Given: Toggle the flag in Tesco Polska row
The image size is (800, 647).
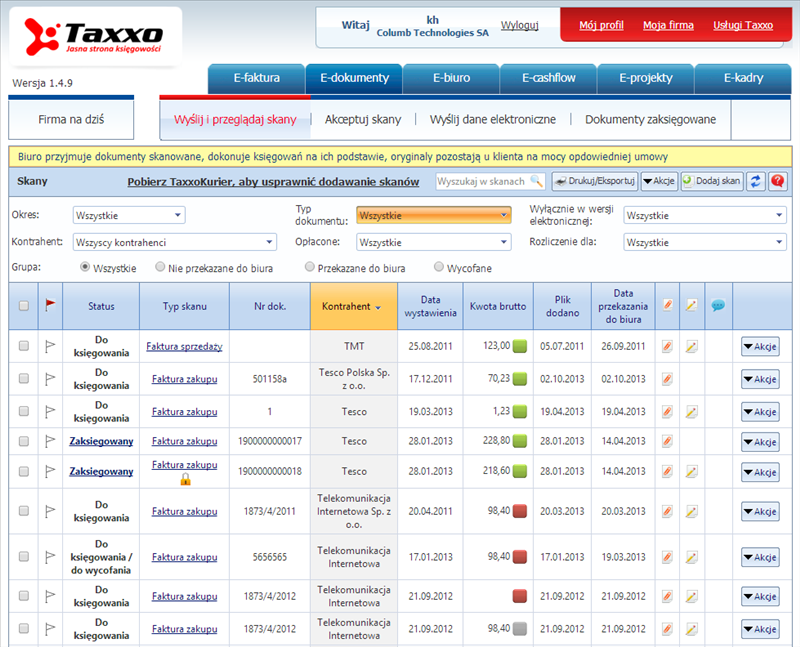Looking at the screenshot, I should [50, 379].
